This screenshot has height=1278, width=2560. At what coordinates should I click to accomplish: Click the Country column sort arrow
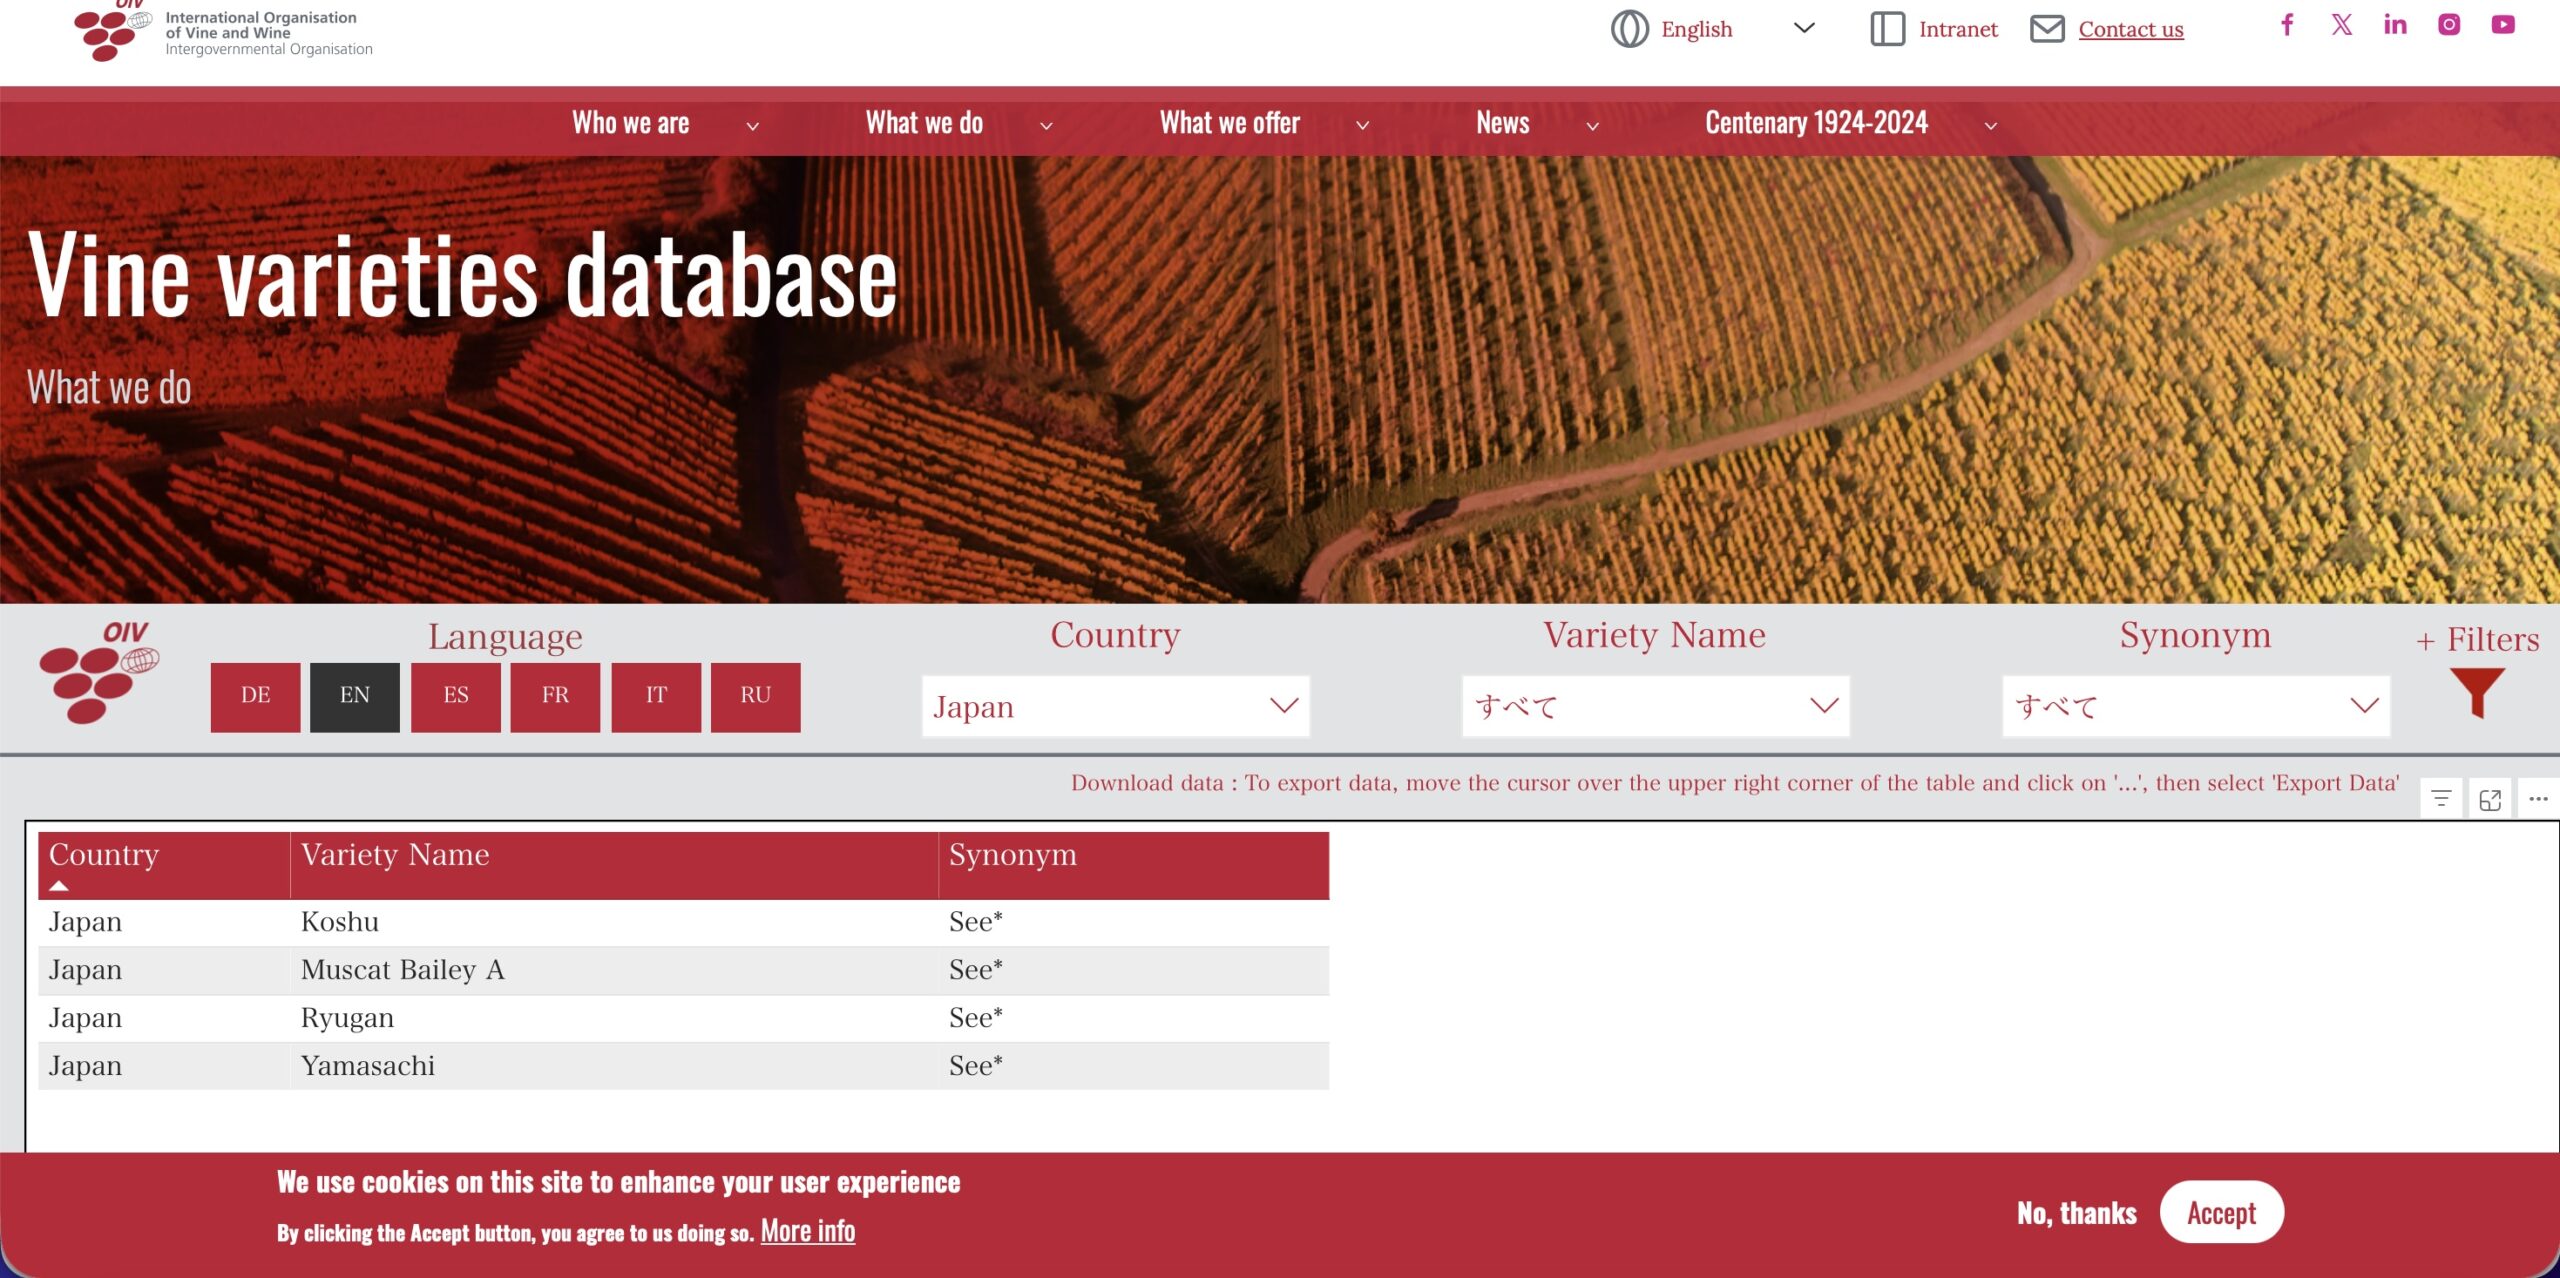point(59,885)
